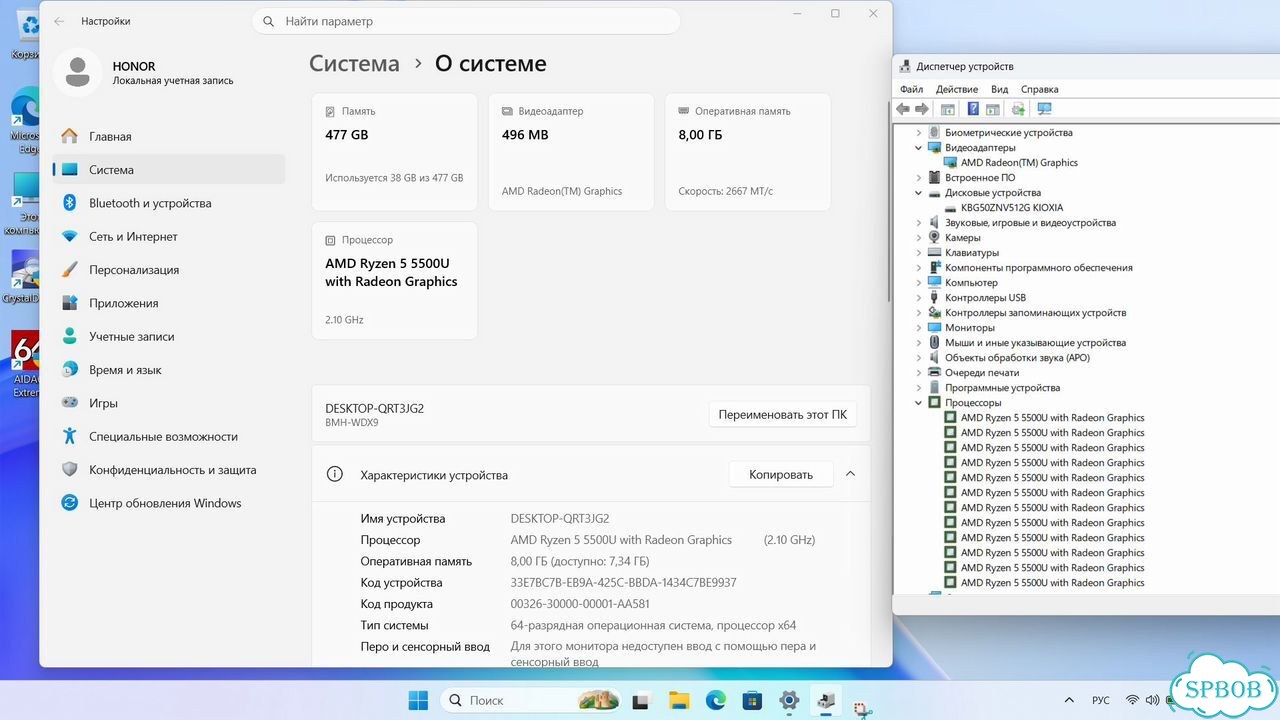Viewport: 1280px width, 720px height.
Task: Open Персонализация settings page
Action: (168, 270)
